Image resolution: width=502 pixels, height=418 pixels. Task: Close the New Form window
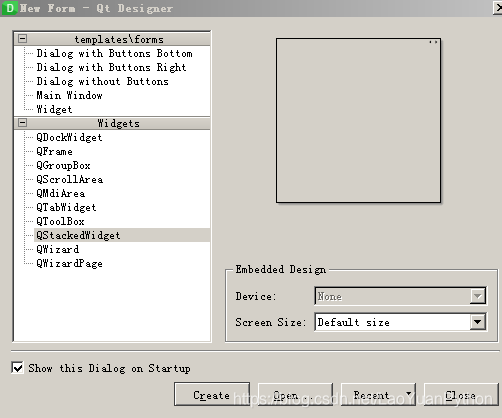point(498,8)
